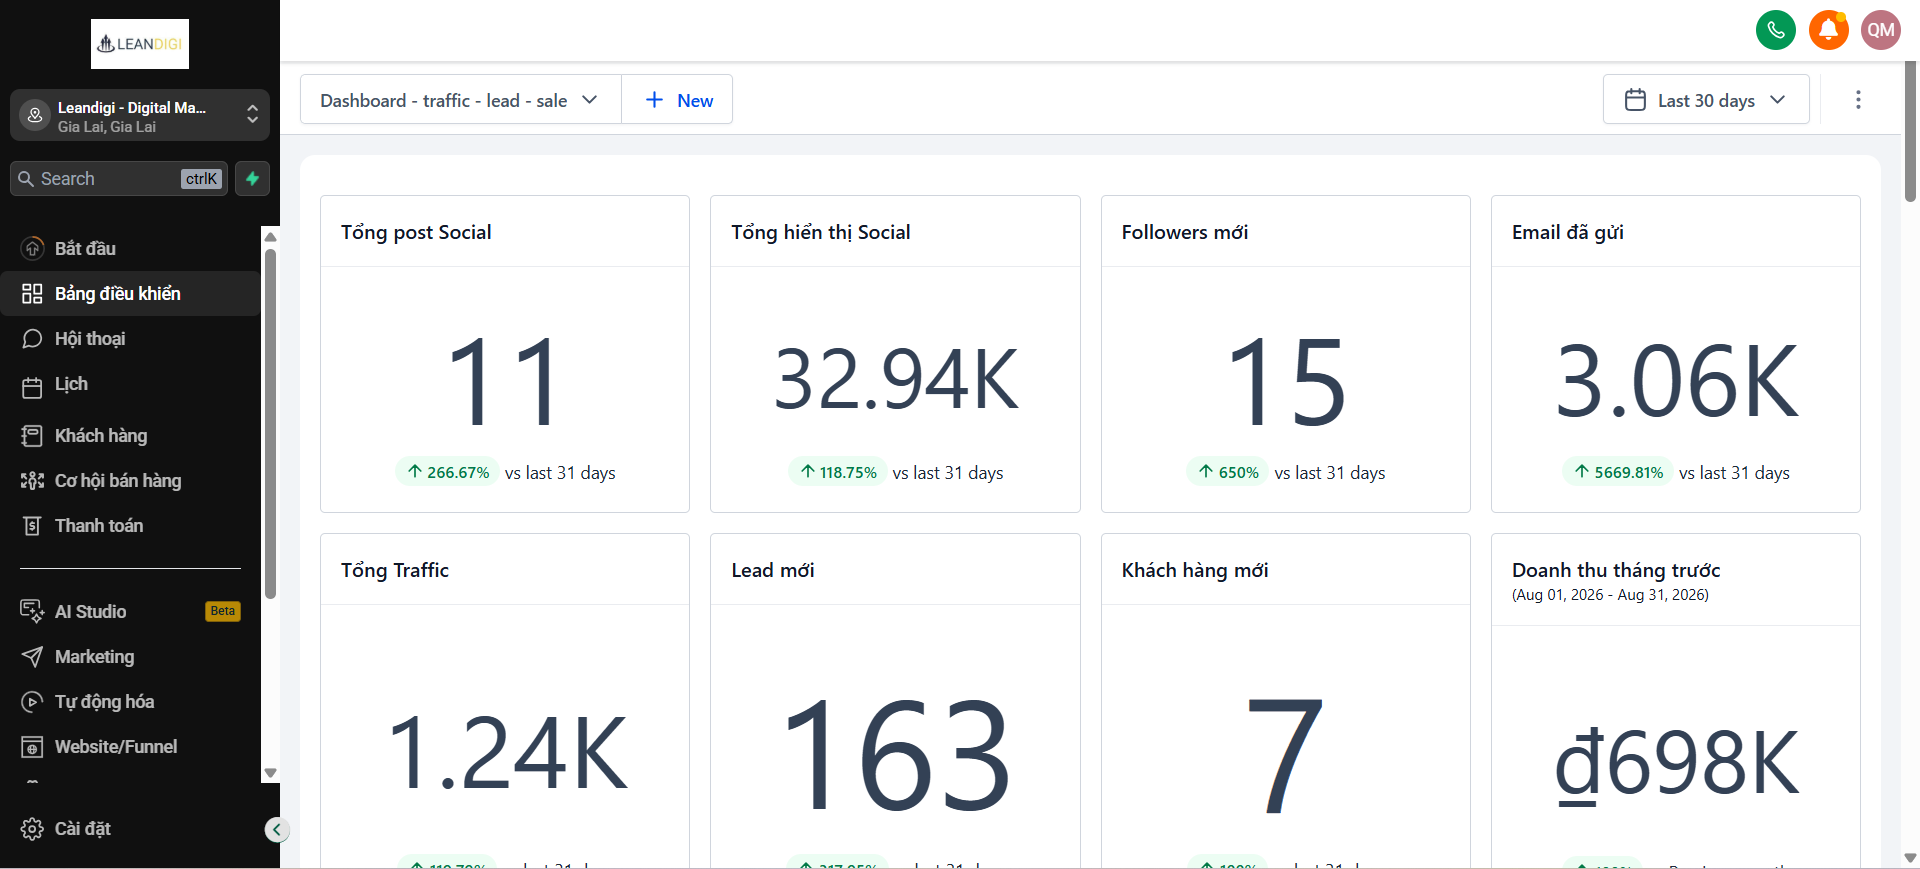Open Bắt đầu in sidebar

(130, 248)
